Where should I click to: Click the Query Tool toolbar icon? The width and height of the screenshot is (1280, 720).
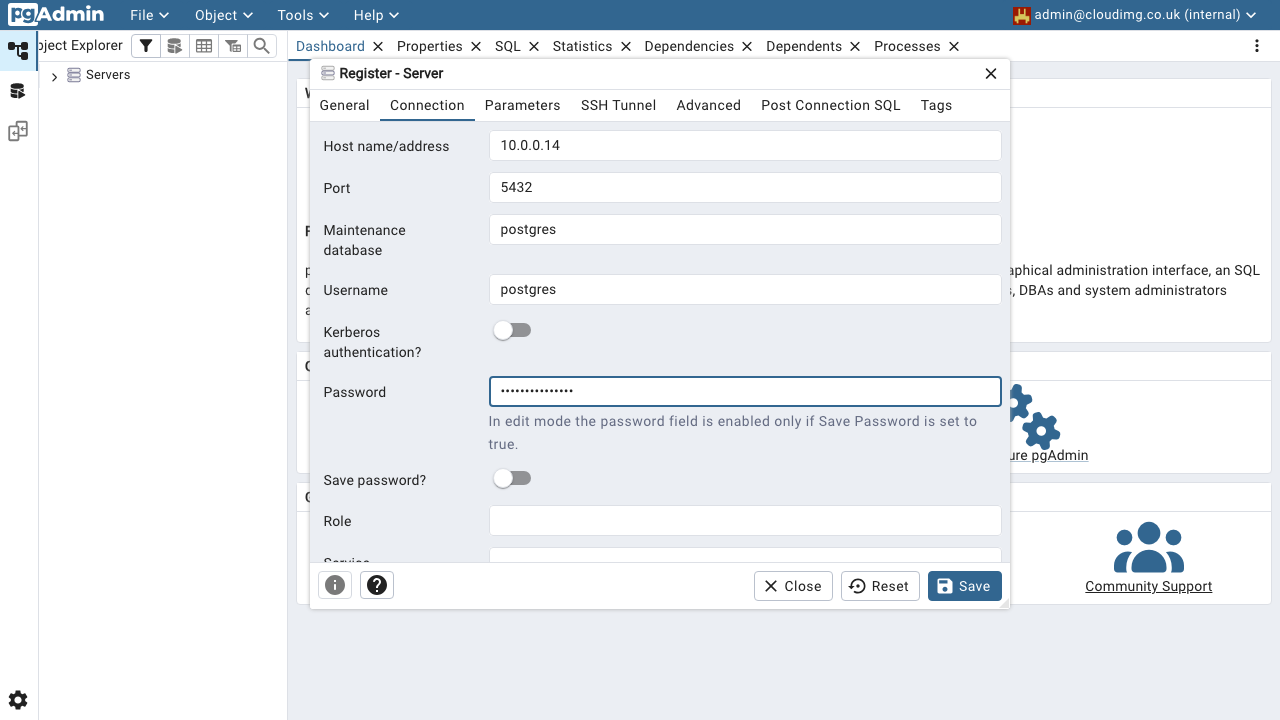click(x=175, y=46)
